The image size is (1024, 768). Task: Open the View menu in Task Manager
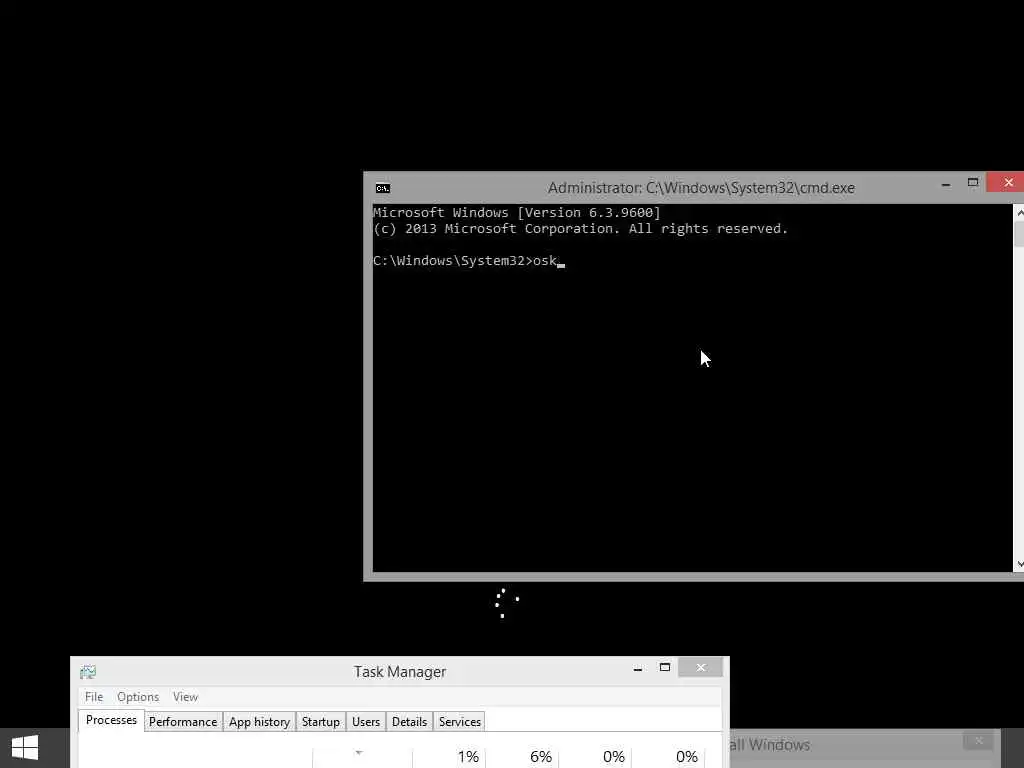(185, 697)
